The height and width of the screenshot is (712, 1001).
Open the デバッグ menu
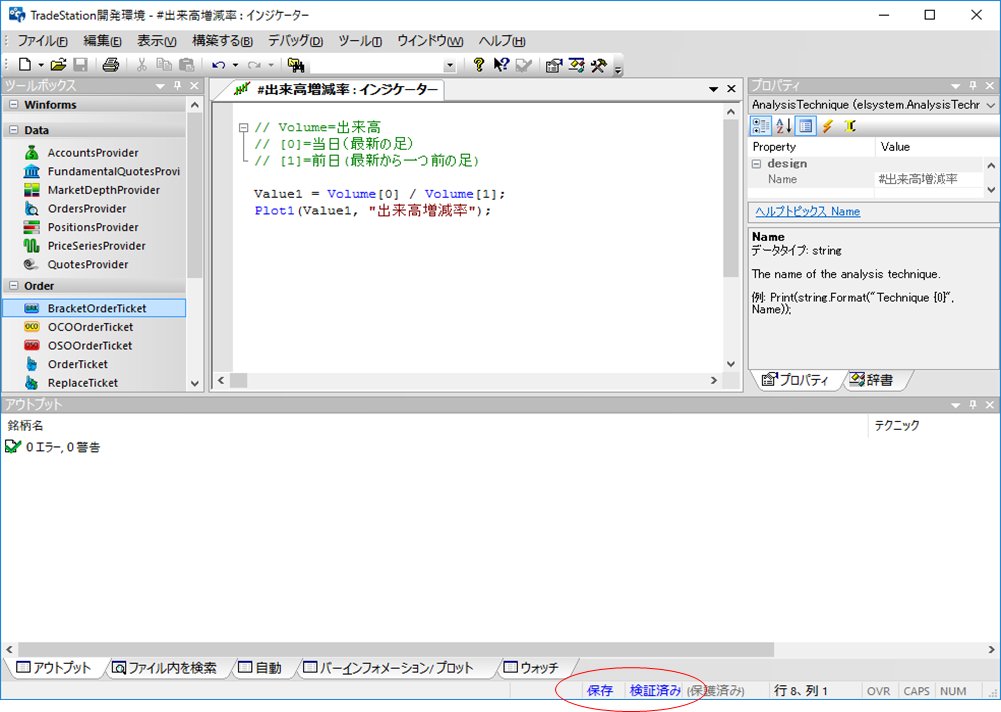point(295,41)
